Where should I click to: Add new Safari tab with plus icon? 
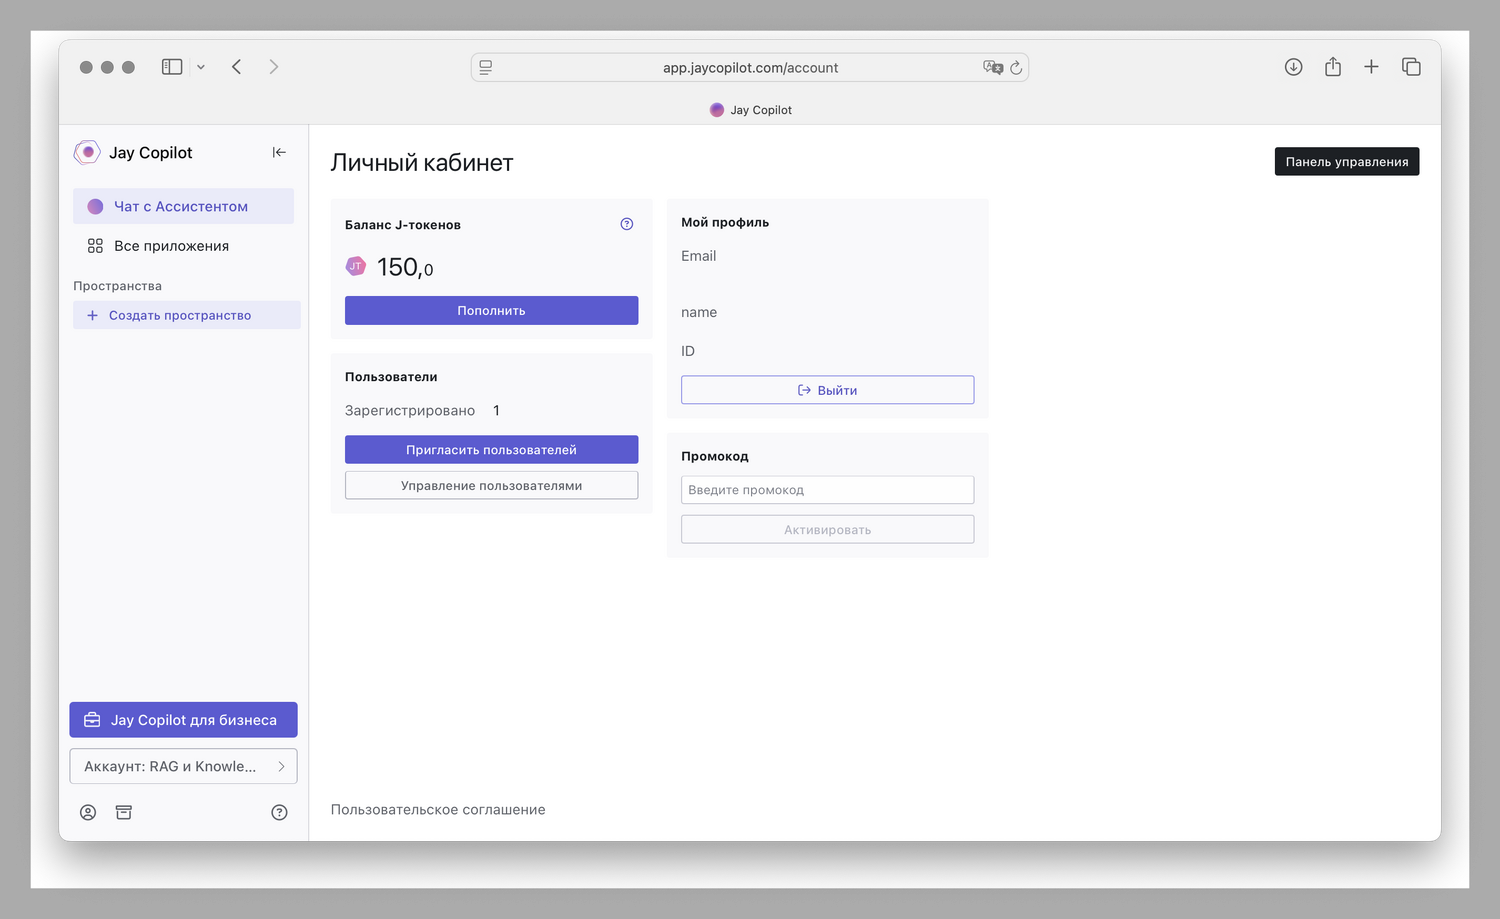pos(1371,67)
